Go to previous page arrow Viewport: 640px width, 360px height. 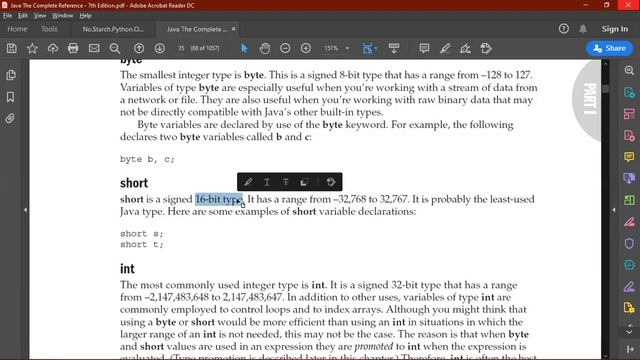tap(139, 48)
